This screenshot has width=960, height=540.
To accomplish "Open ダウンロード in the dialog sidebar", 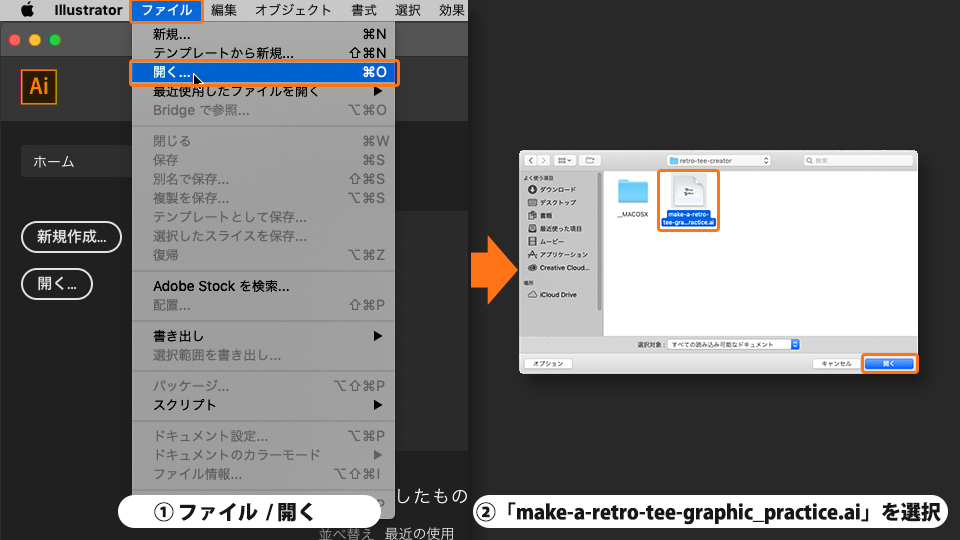I will coord(557,190).
